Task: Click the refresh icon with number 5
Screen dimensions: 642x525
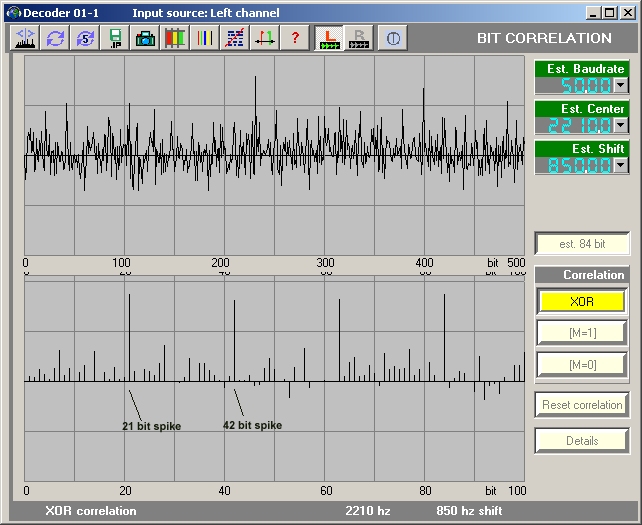Action: [85, 38]
